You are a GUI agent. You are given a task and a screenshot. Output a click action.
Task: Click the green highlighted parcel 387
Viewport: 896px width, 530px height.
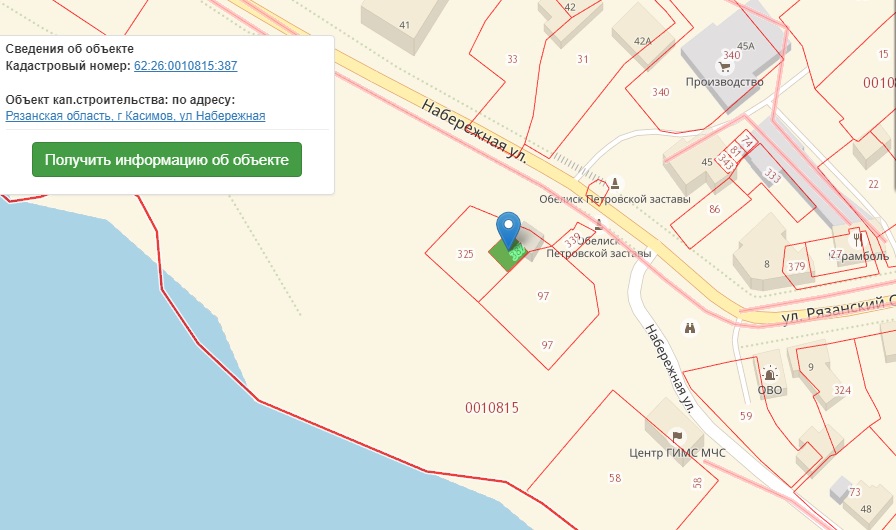pos(507,256)
